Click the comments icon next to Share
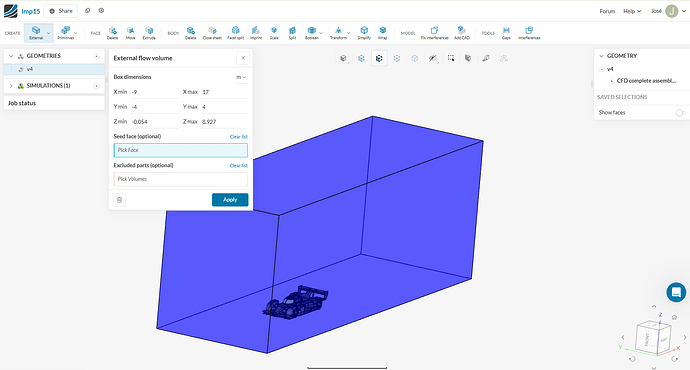This screenshot has height=370, width=690. pos(88,11)
